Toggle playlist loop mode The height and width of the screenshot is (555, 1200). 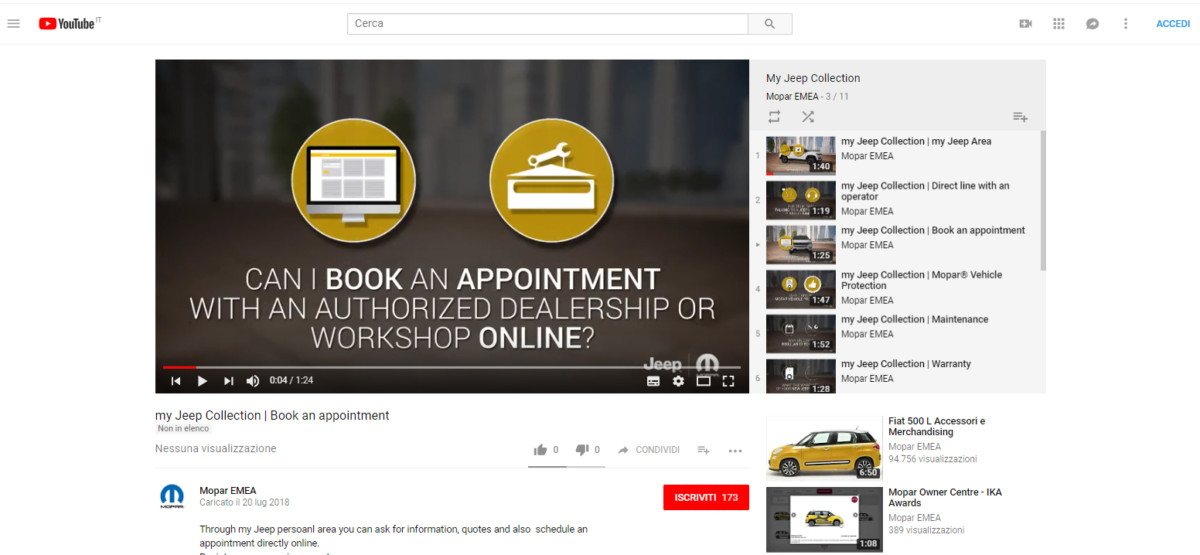coord(774,117)
